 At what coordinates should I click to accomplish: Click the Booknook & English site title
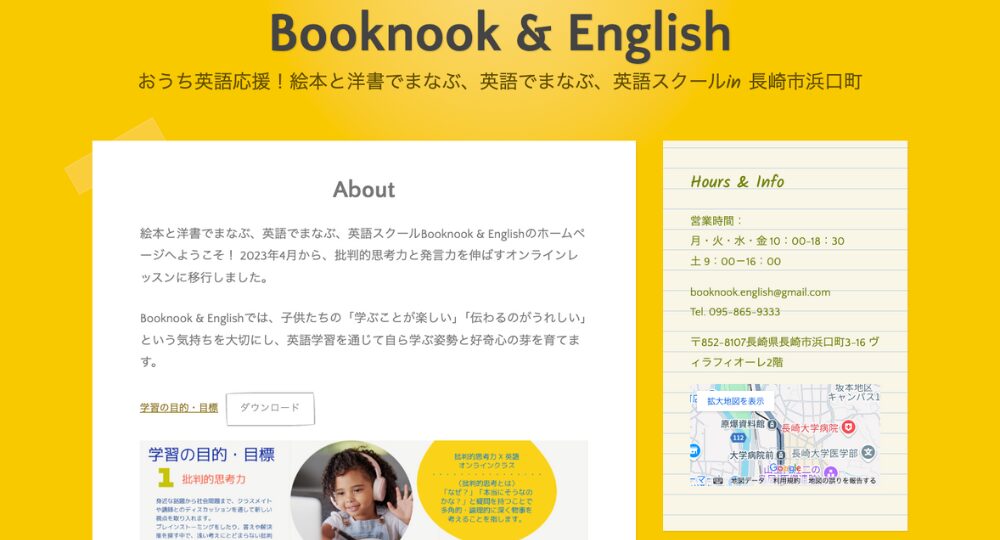pyautogui.click(x=500, y=33)
